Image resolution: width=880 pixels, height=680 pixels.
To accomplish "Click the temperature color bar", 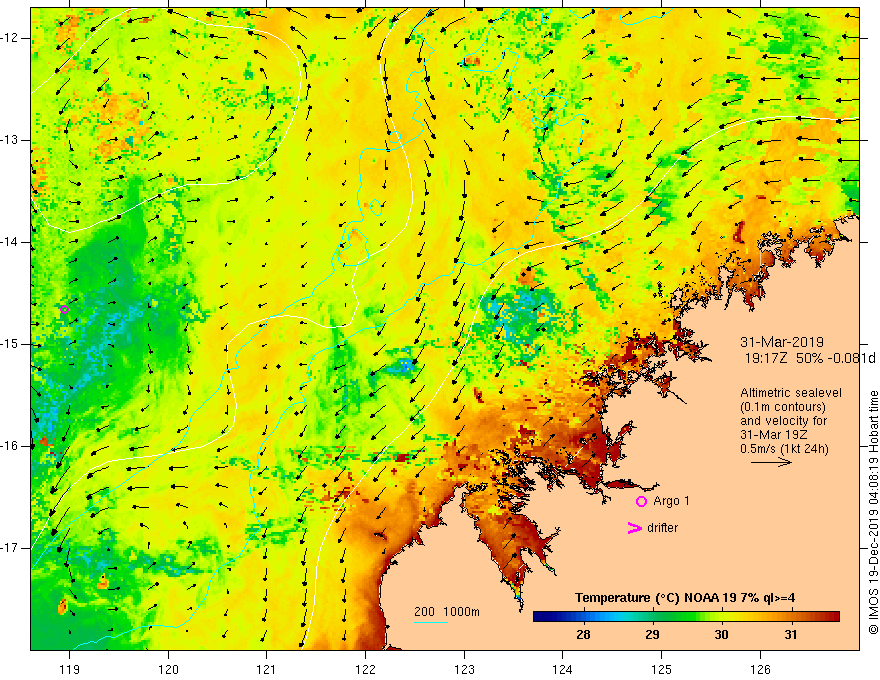I will point(686,617).
